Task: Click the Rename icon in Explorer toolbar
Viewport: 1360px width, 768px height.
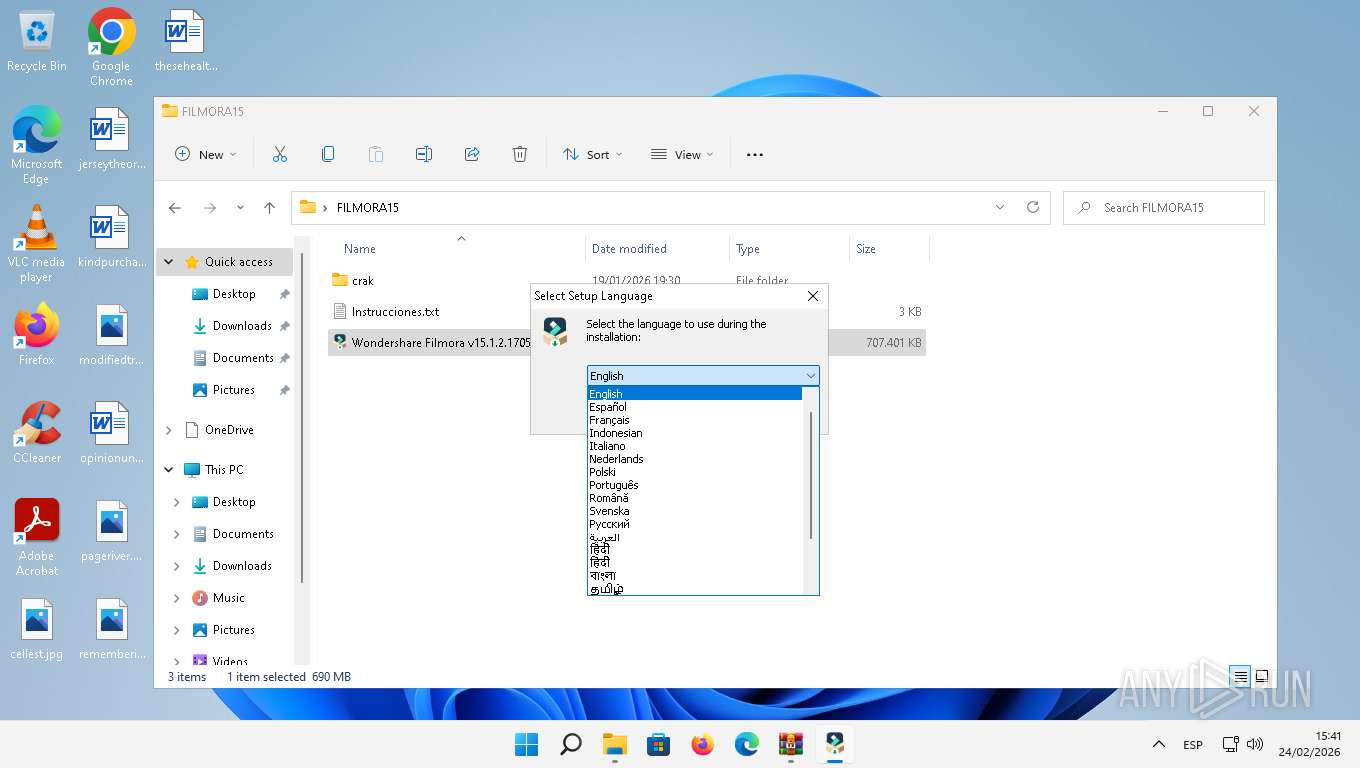Action: coord(424,154)
